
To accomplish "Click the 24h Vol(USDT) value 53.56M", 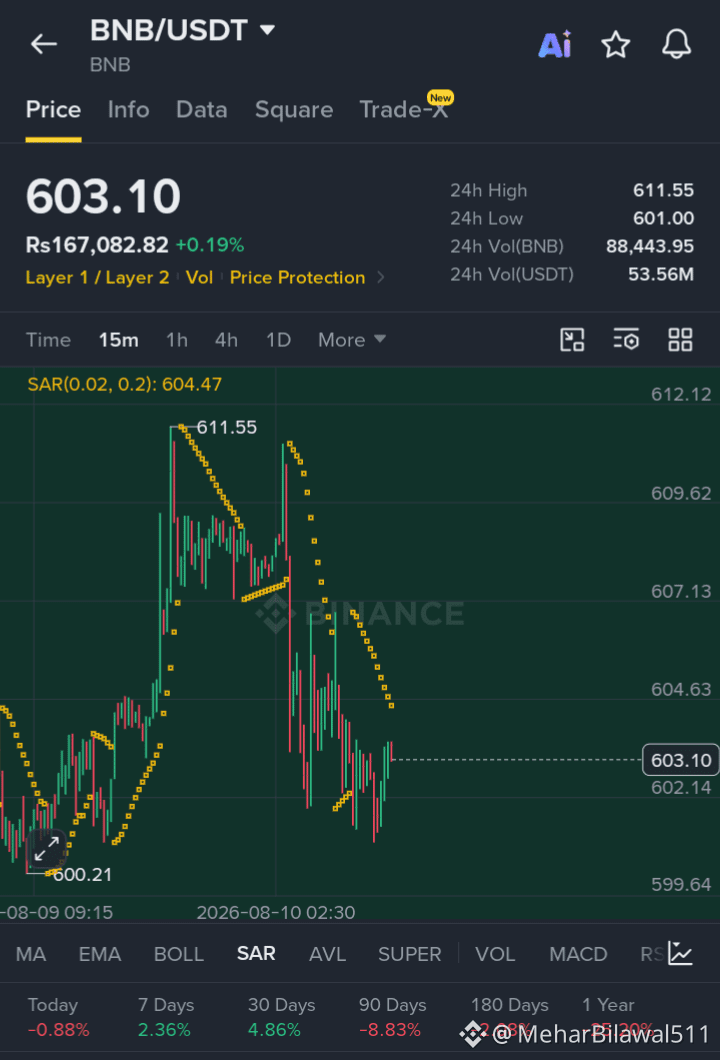I will click(661, 274).
